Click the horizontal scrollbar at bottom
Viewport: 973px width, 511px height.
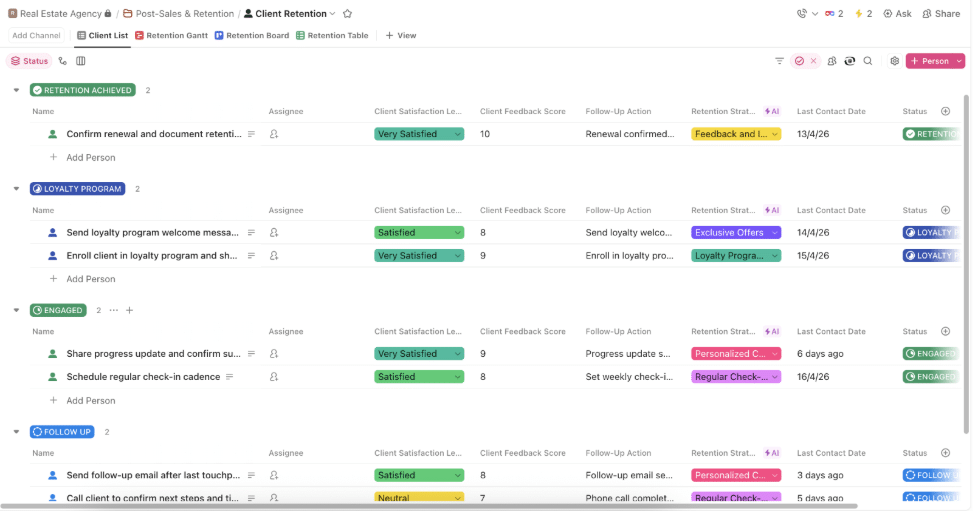(x=429, y=507)
